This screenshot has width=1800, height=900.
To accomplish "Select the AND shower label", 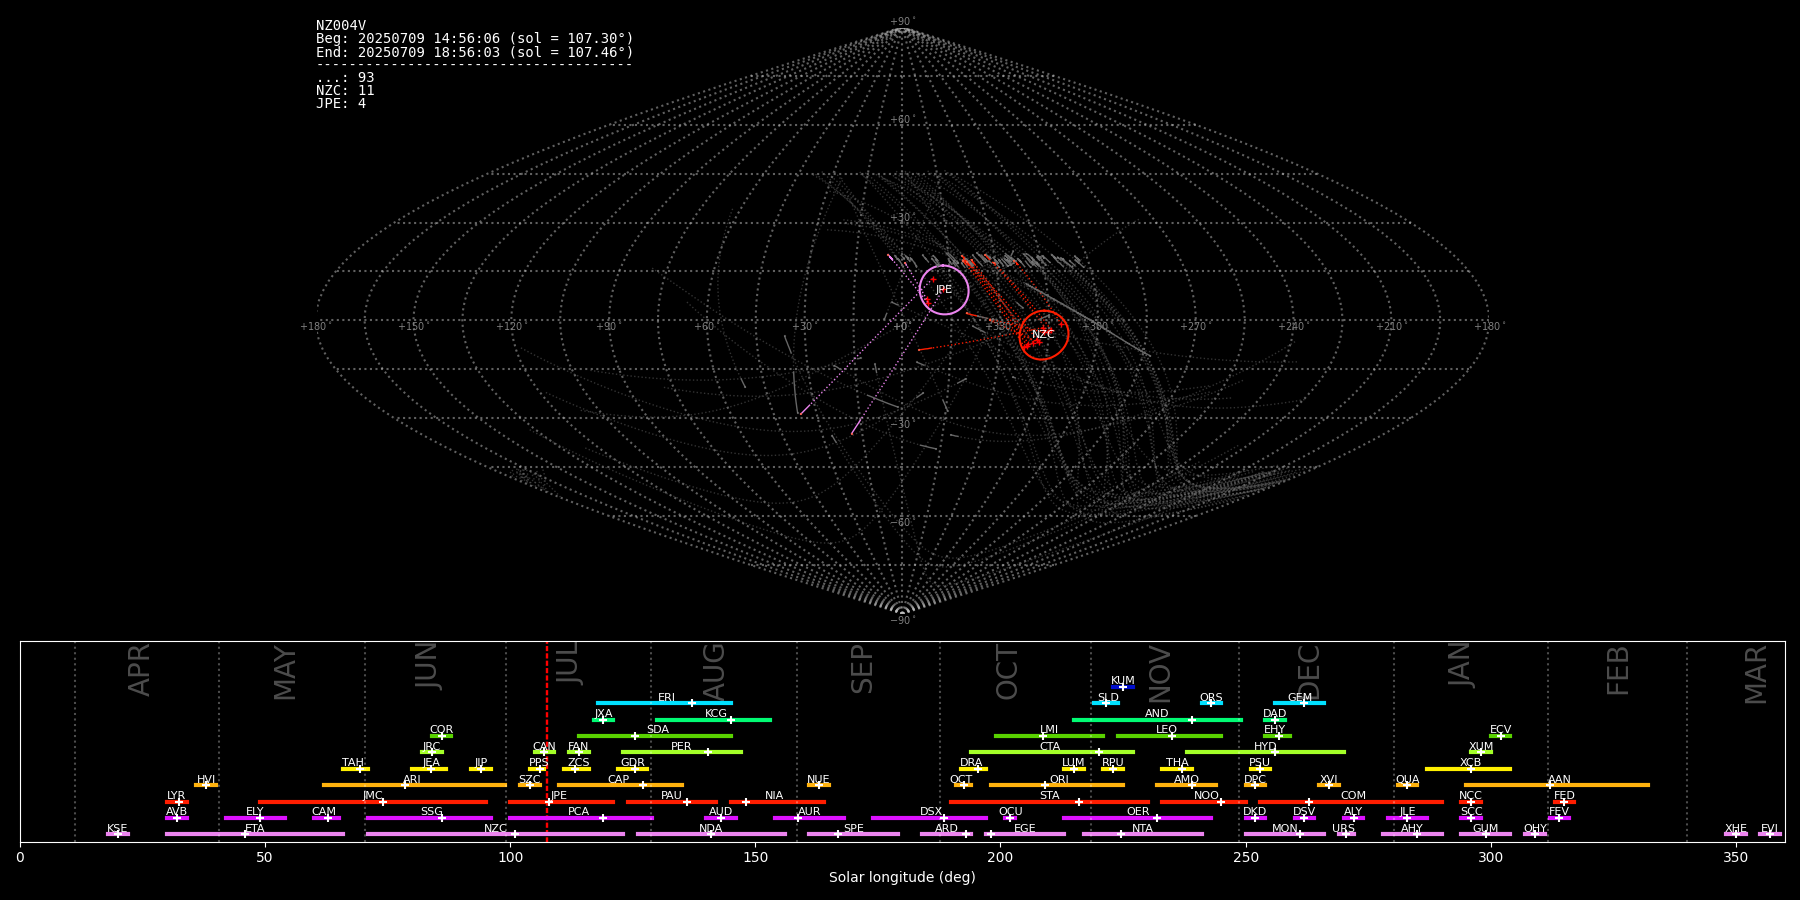I will click(1156, 714).
